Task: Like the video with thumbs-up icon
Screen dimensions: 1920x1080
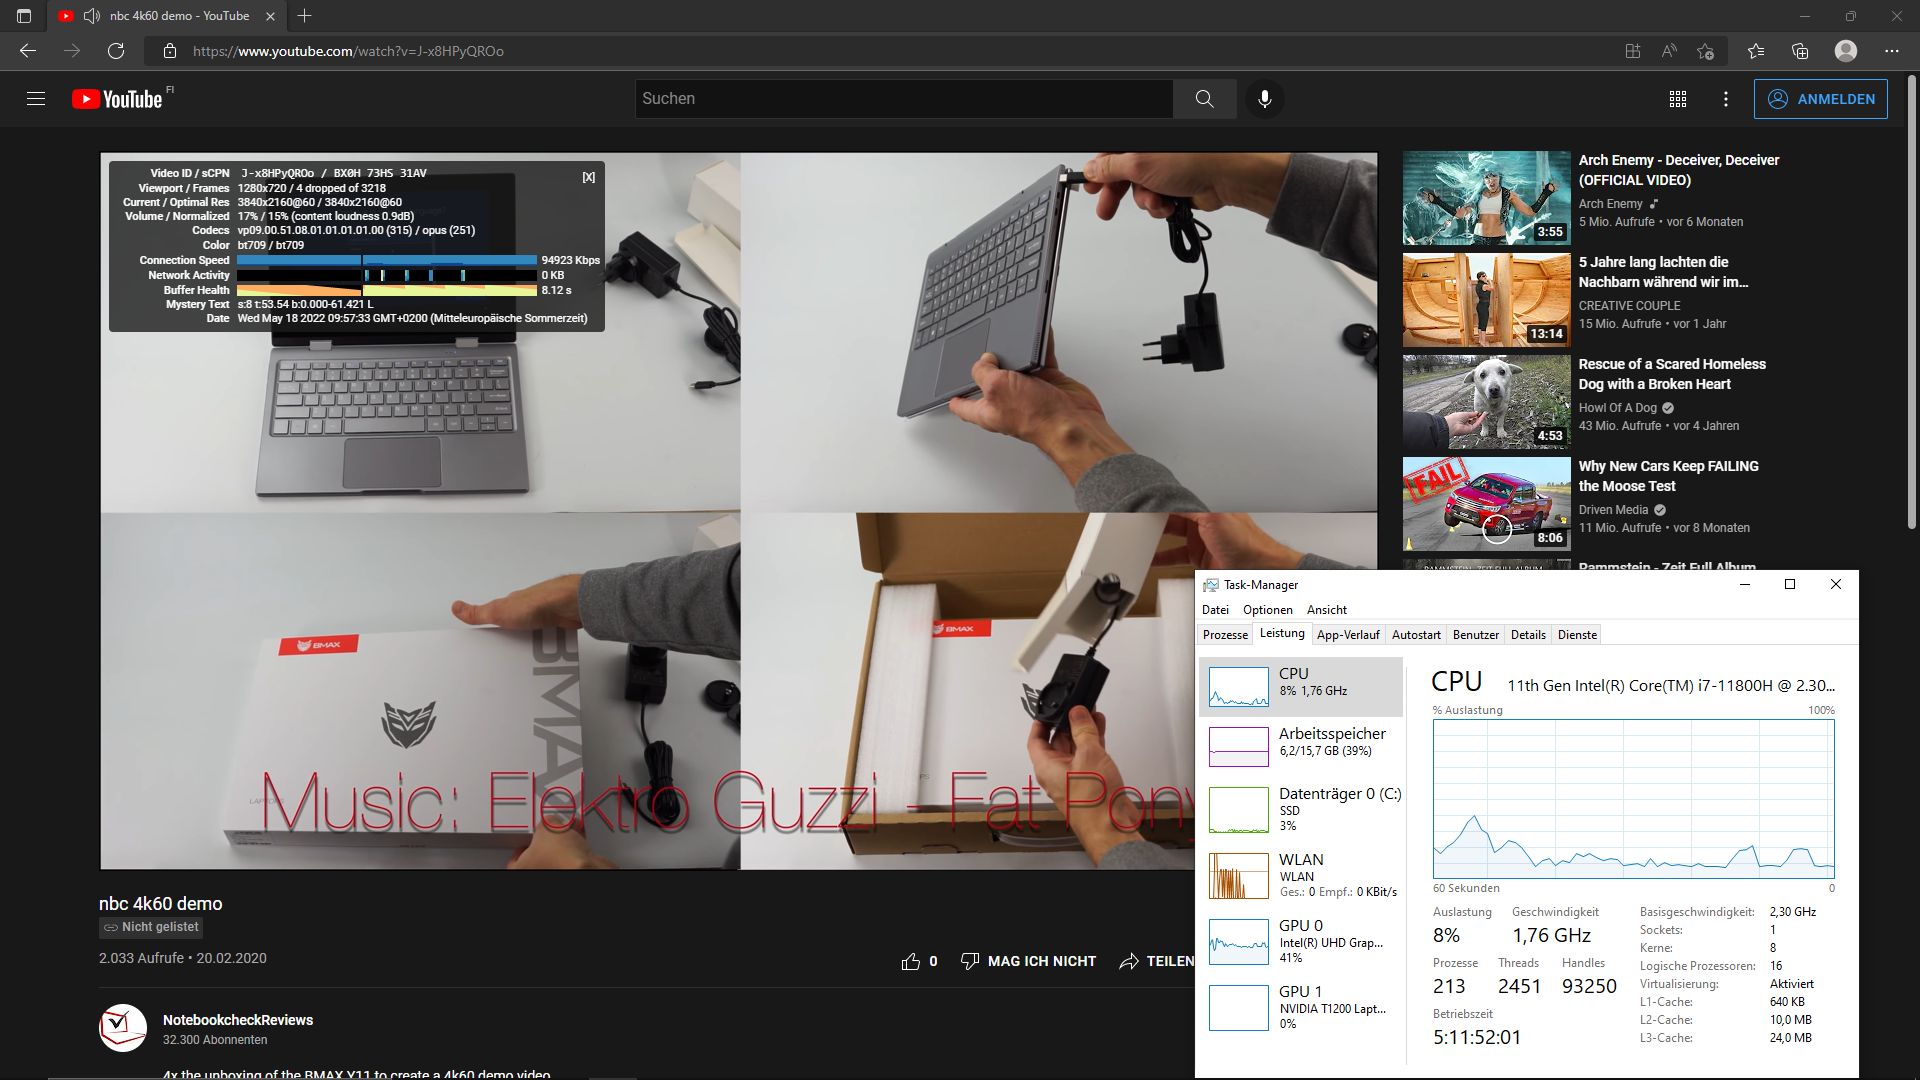Action: 910,961
